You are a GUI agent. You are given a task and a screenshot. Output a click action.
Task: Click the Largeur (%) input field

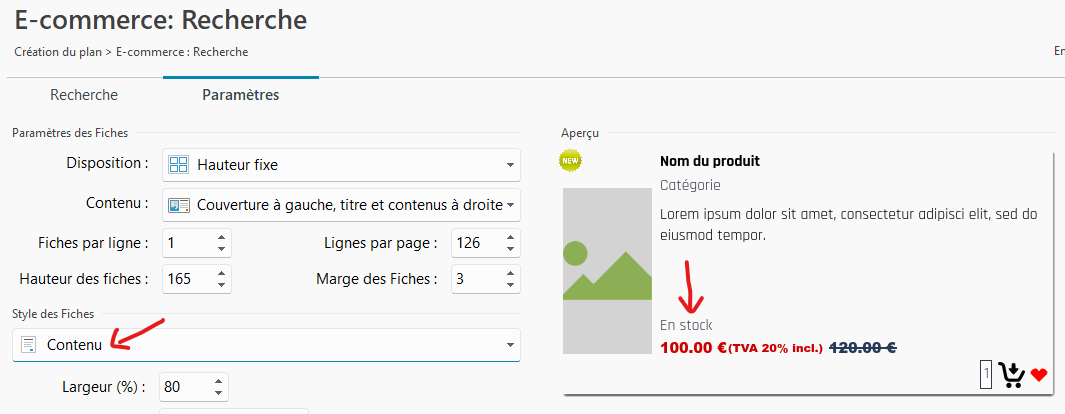tap(187, 386)
